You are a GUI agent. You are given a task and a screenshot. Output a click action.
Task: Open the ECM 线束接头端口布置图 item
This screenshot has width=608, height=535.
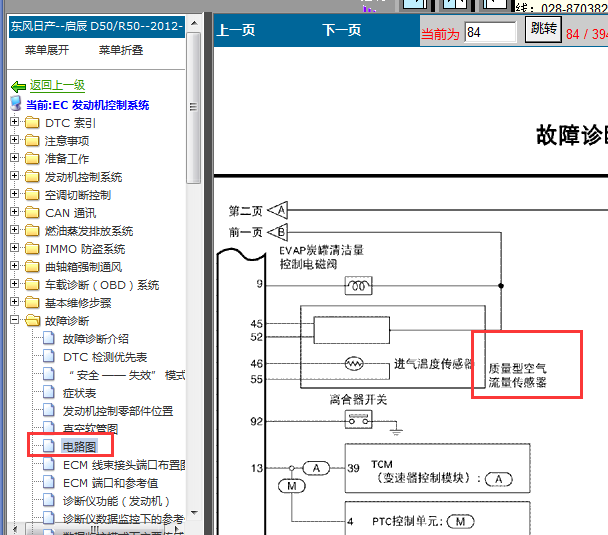[x=124, y=464]
